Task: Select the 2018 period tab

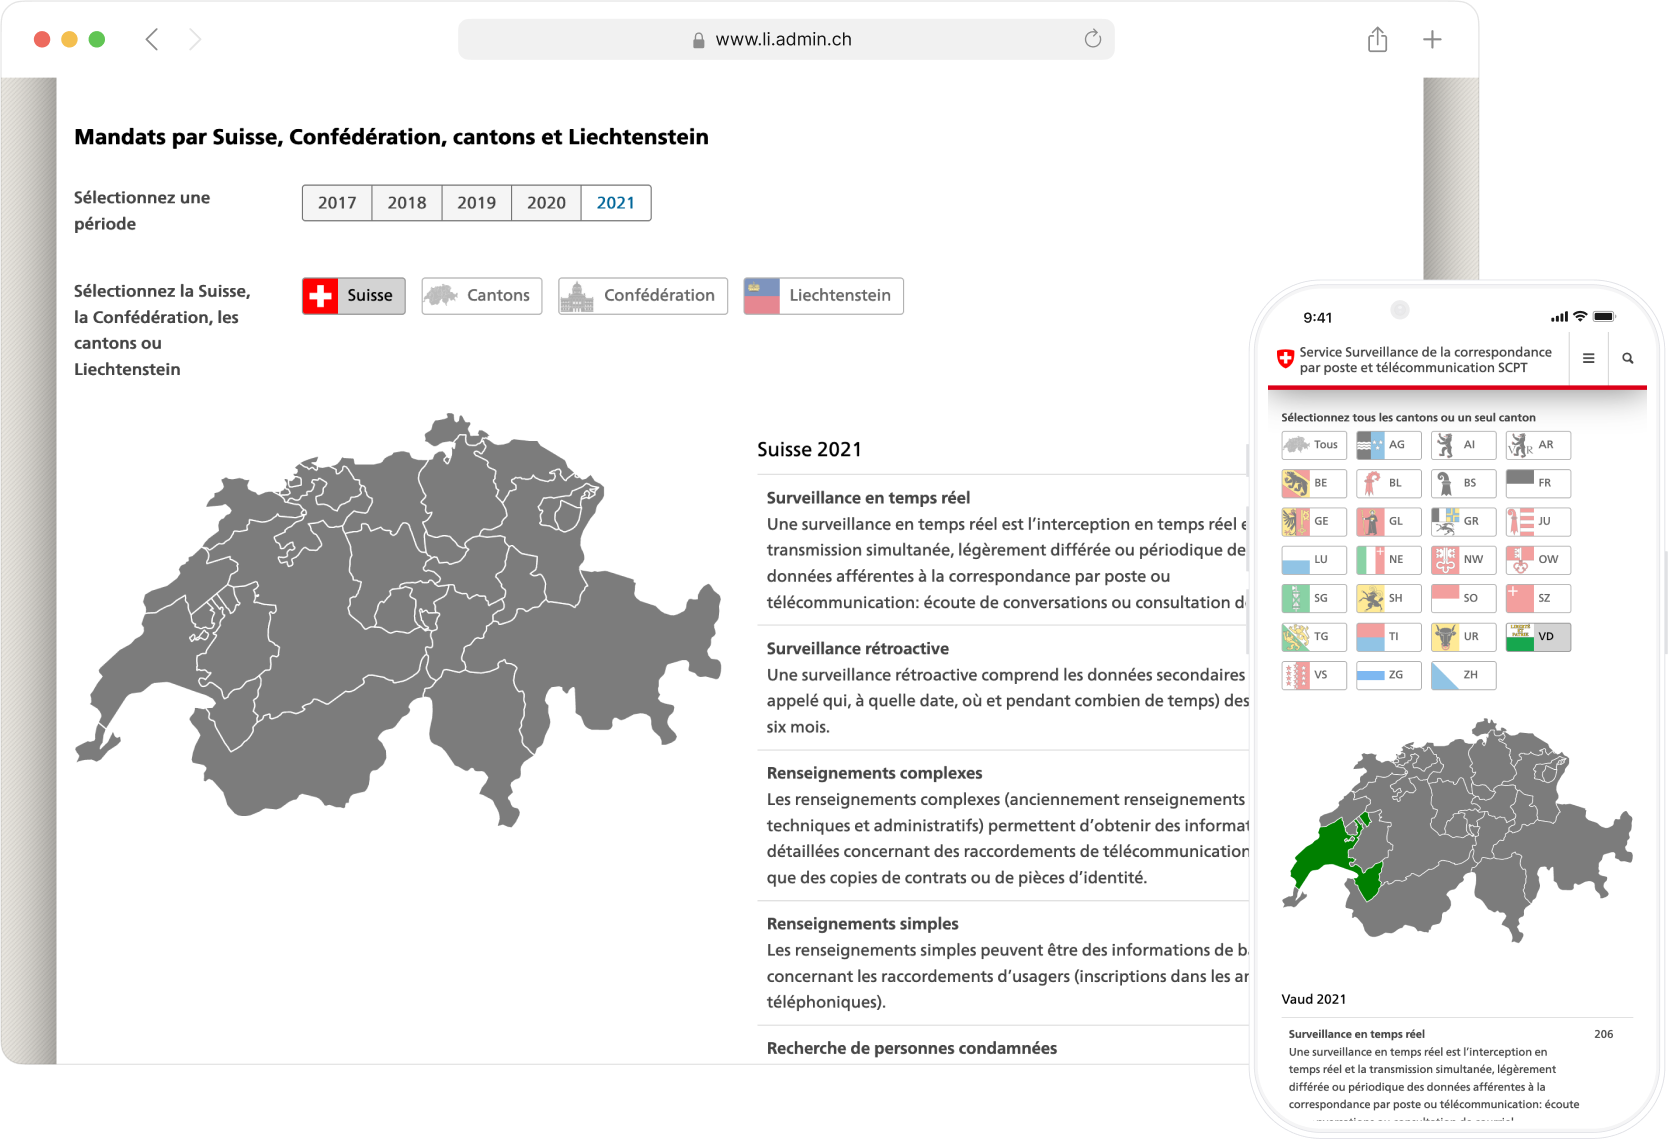Action: 407,203
